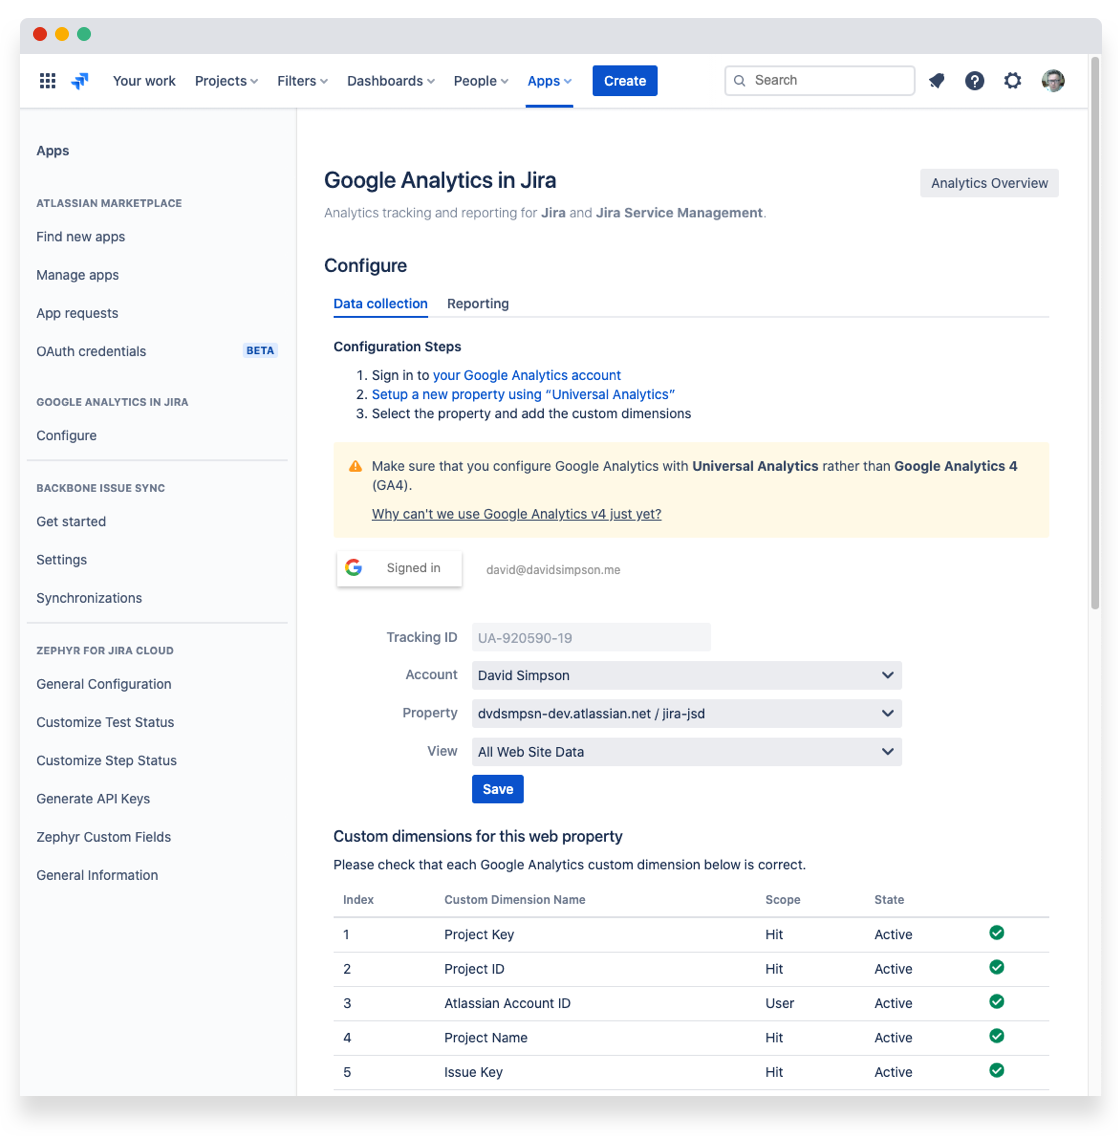Open 'your Google Analytics account' link
This screenshot has height=1137, width=1118.
tap(527, 375)
